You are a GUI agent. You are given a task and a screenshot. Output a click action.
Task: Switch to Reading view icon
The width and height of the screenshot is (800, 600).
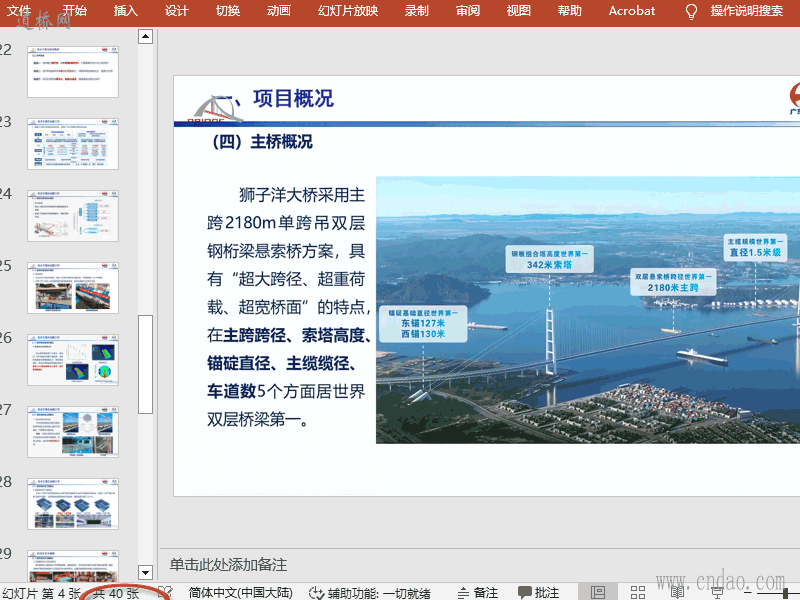click(678, 592)
